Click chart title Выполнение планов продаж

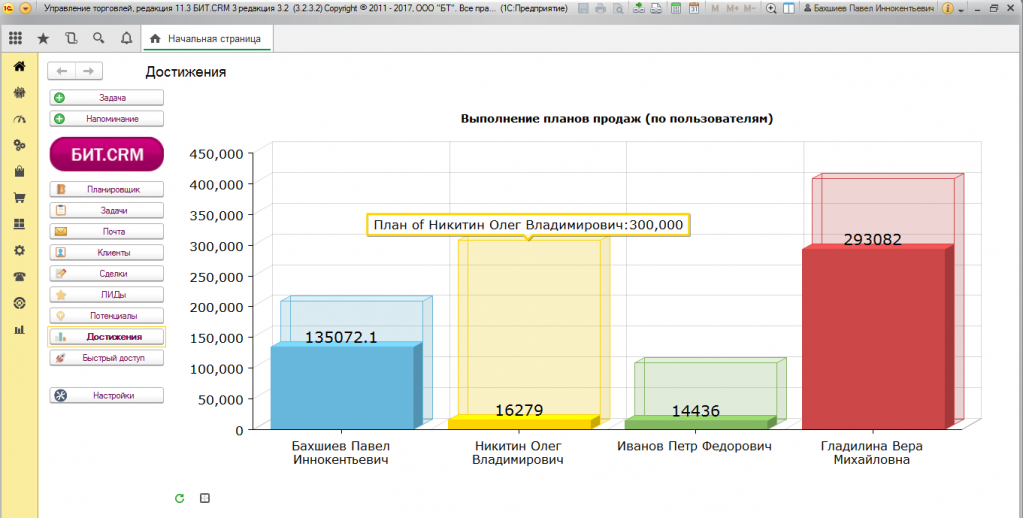(617, 119)
